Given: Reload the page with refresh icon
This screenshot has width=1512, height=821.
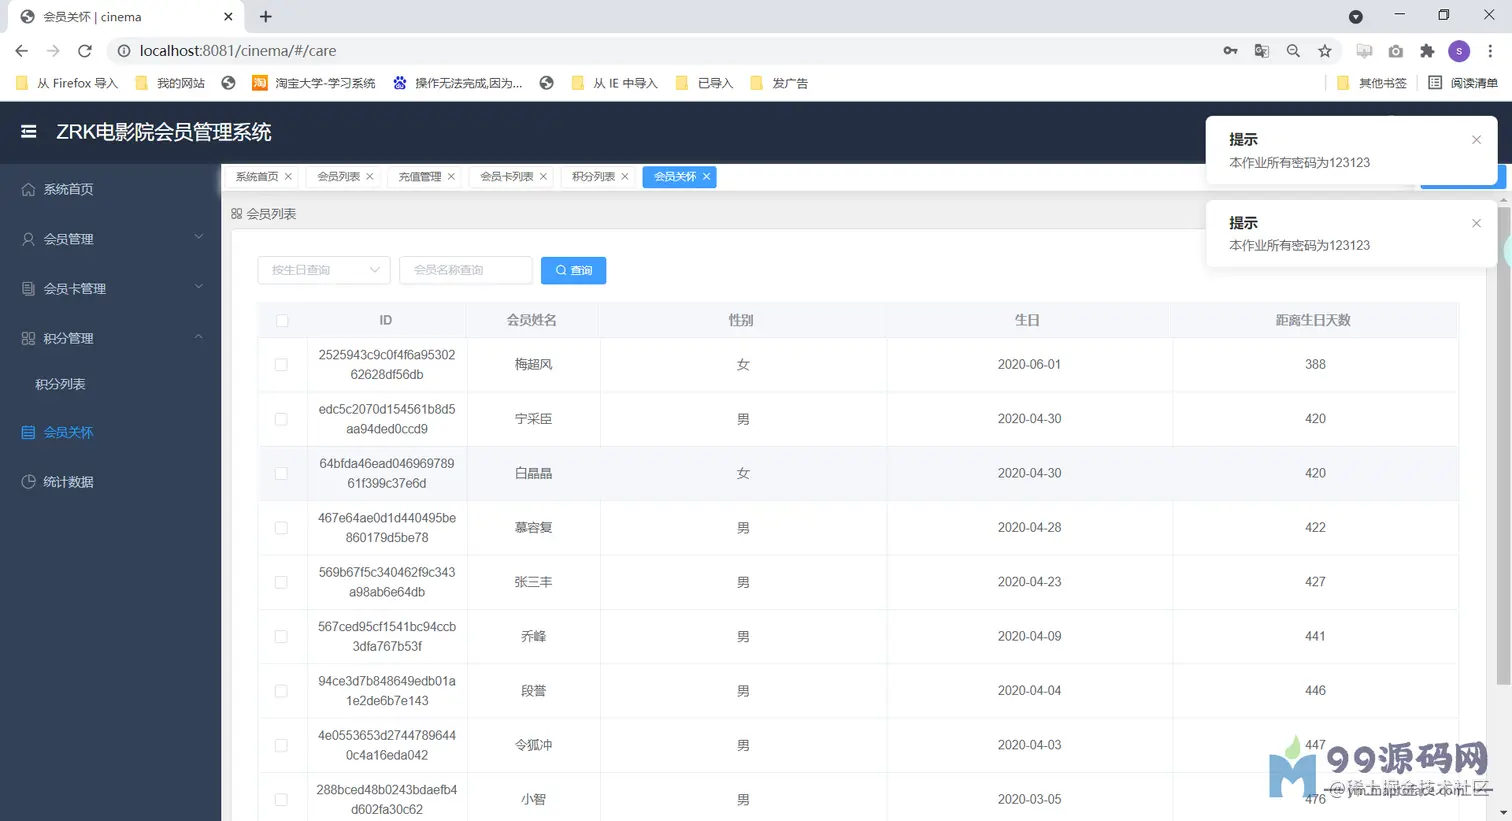Looking at the screenshot, I should (85, 51).
